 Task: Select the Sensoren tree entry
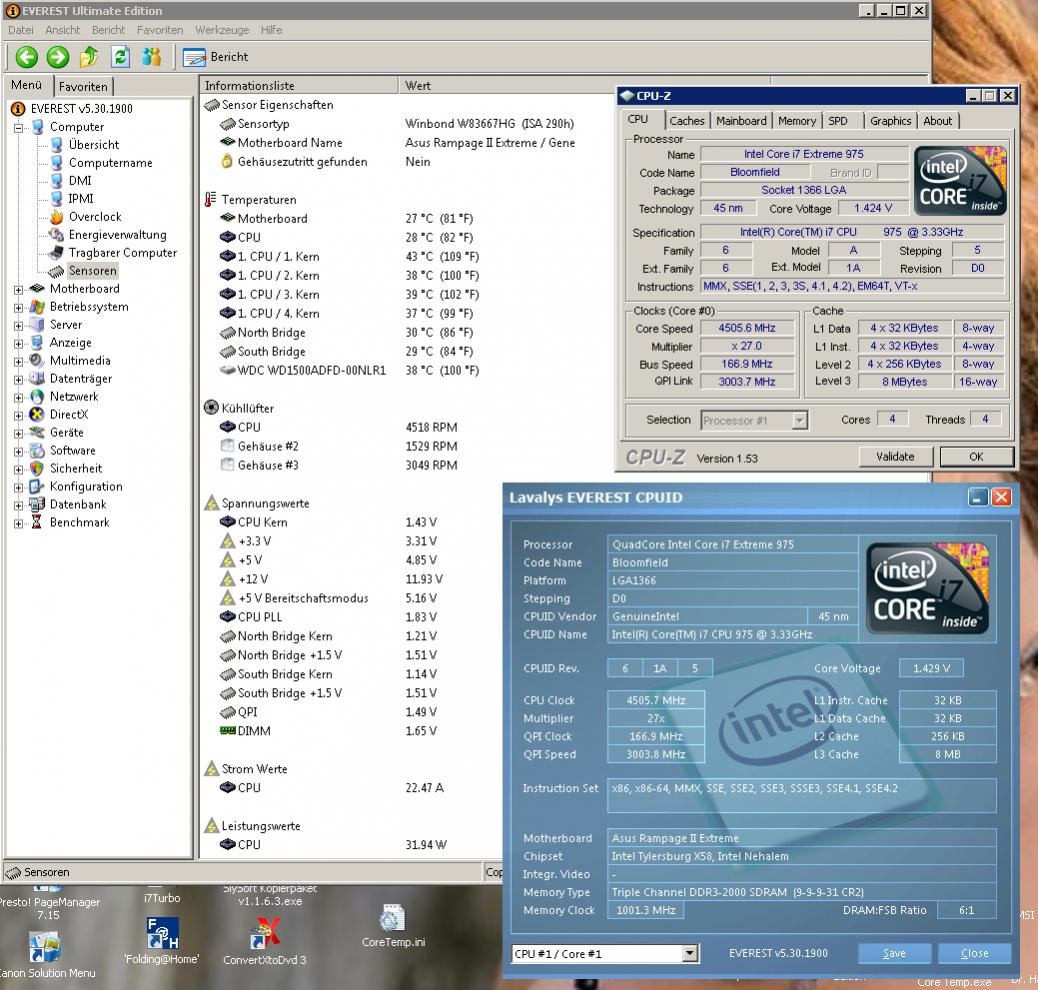93,270
